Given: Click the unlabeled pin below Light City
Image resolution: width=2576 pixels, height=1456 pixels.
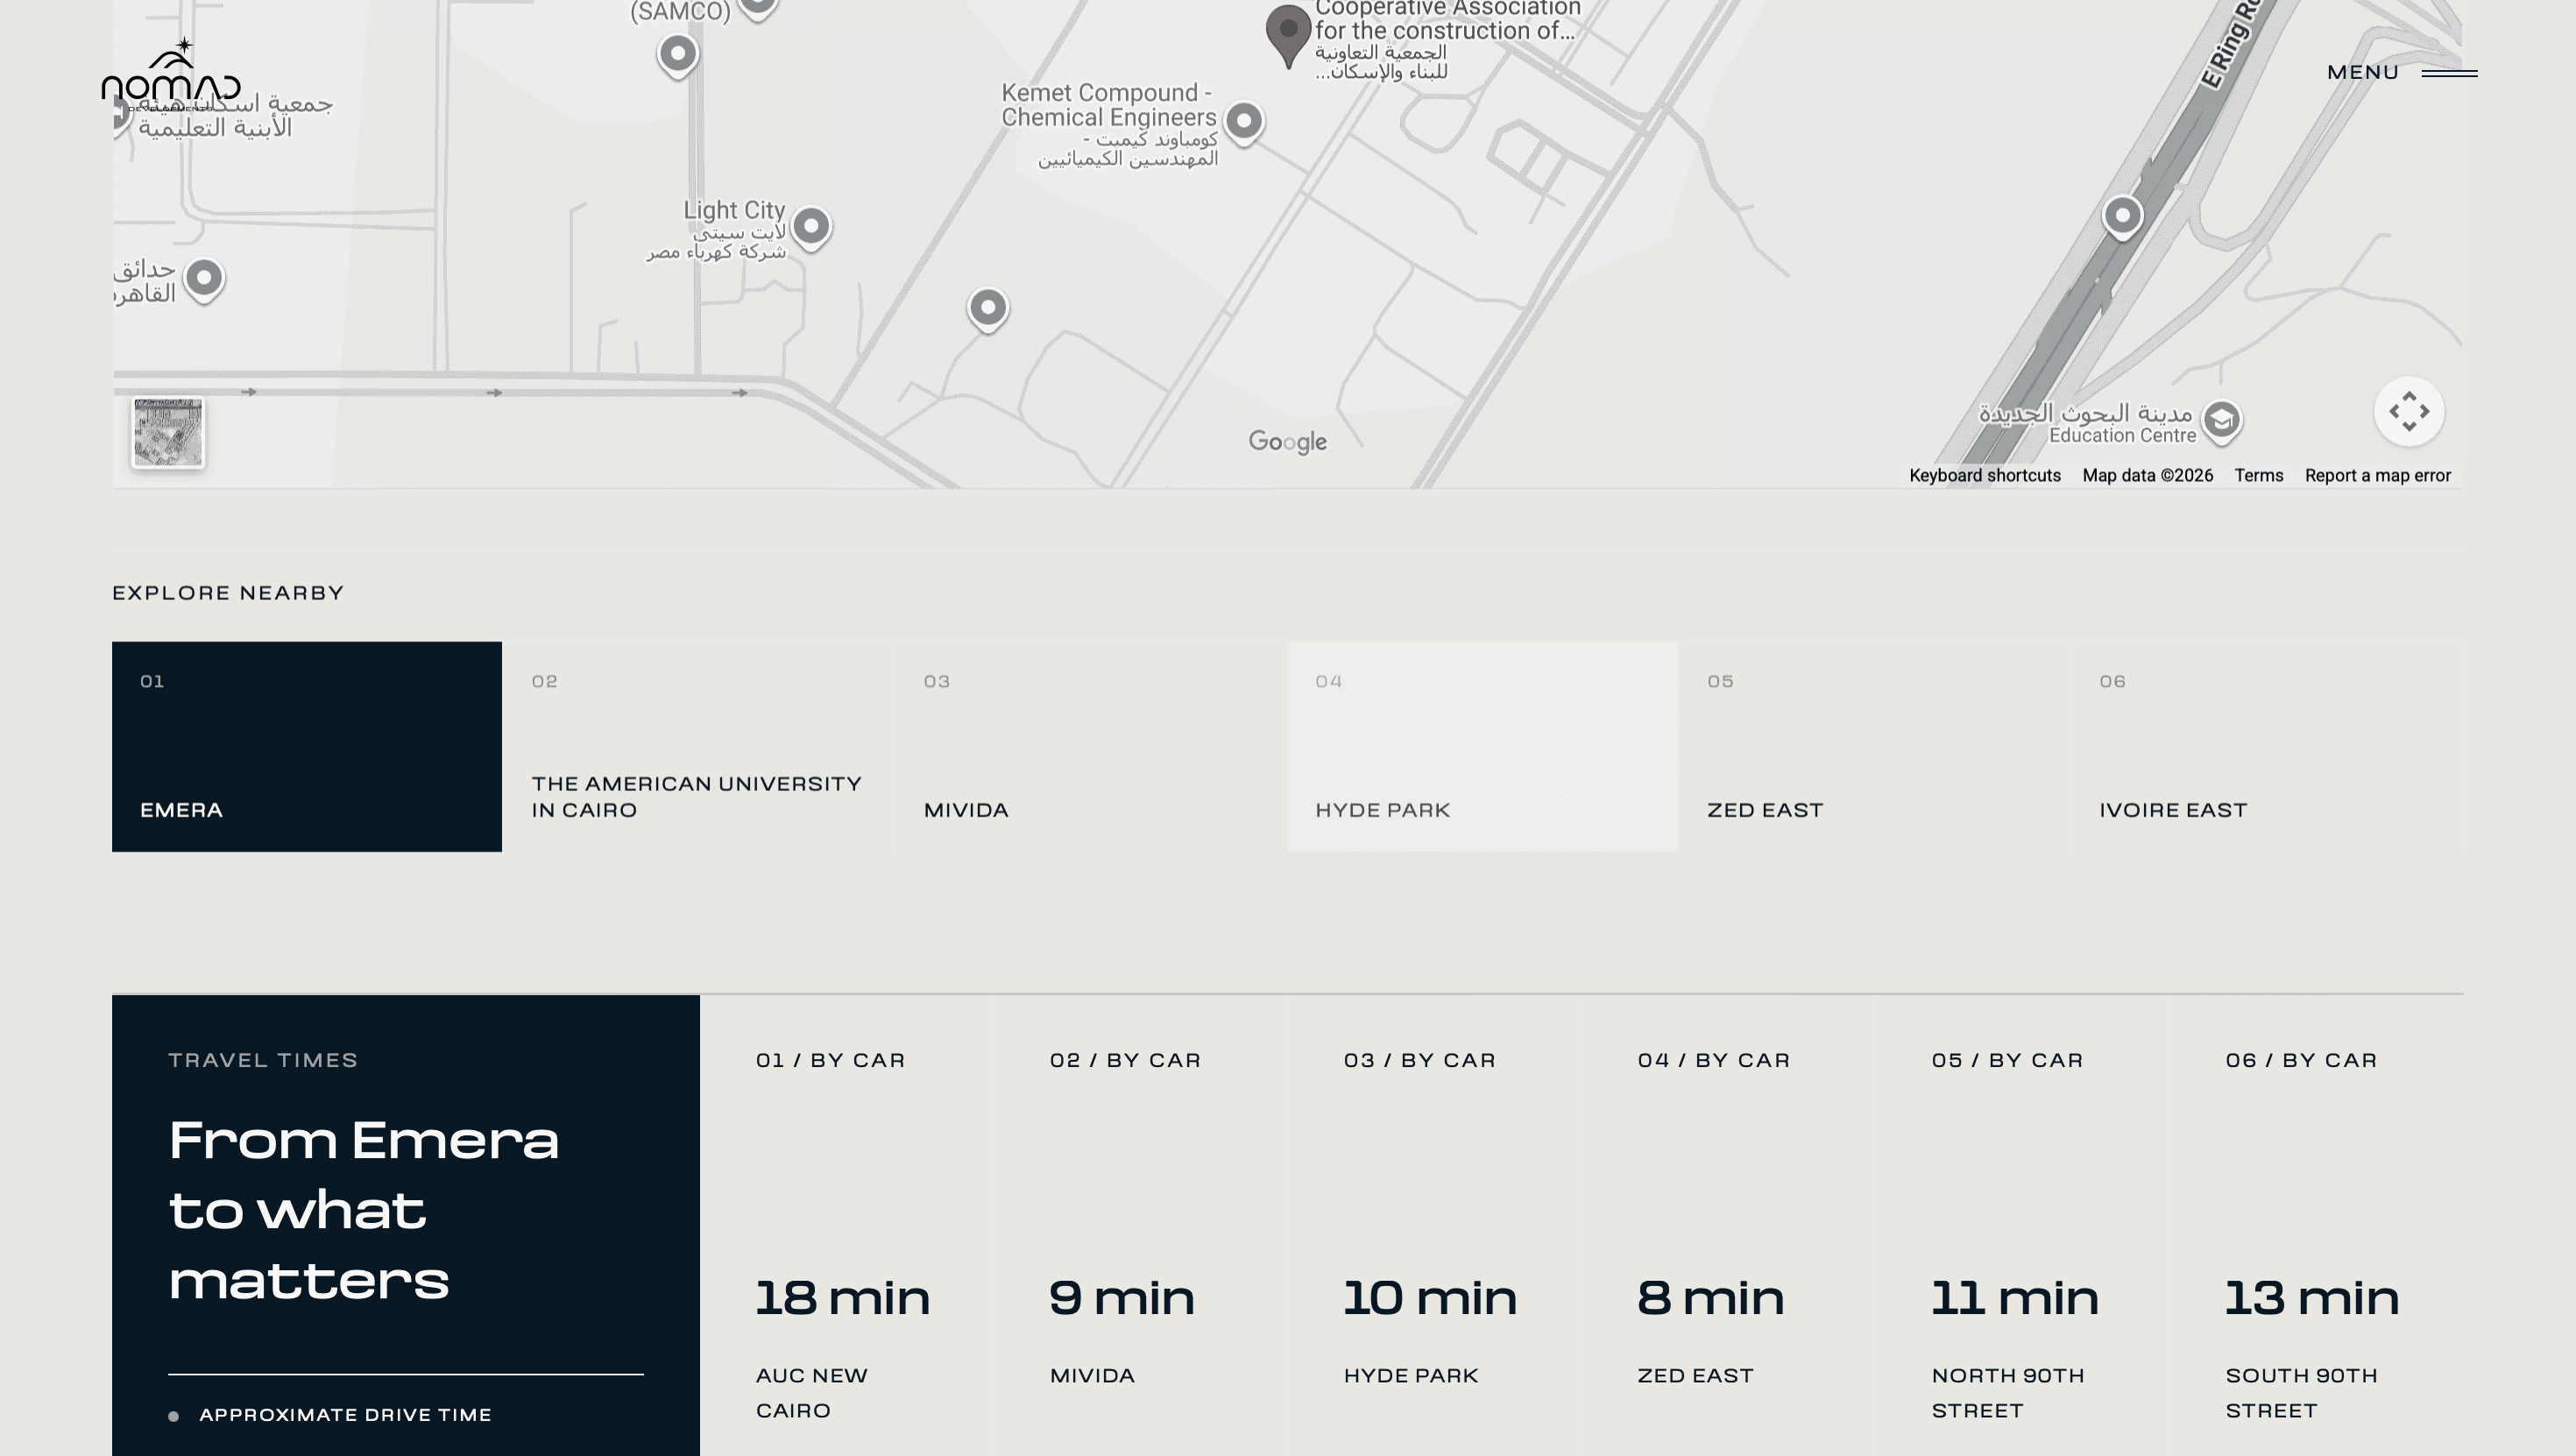Looking at the screenshot, I should (987, 308).
